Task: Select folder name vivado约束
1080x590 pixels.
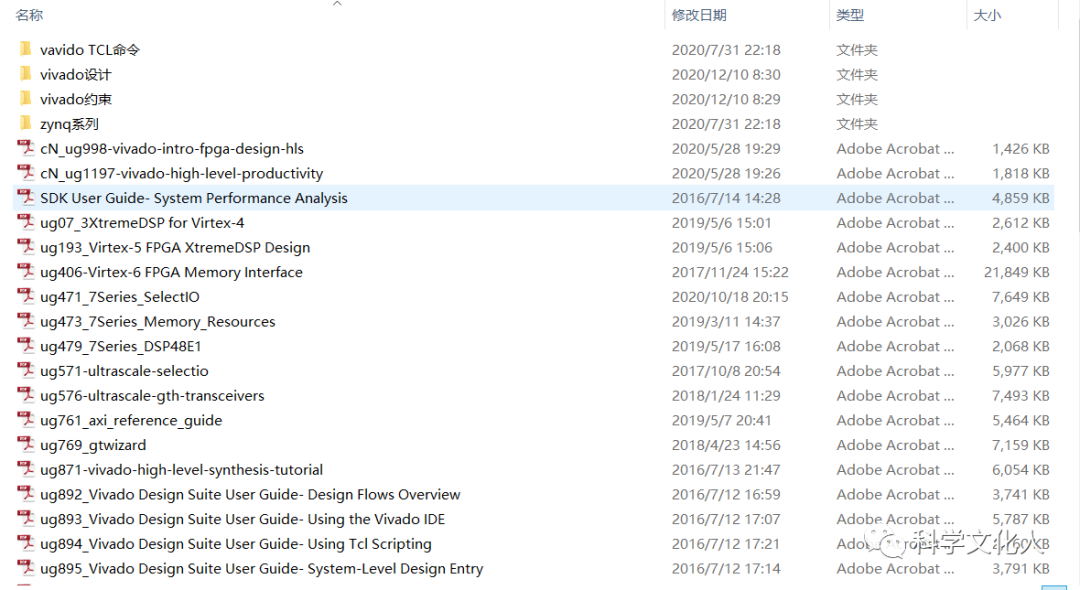Action: tap(75, 99)
